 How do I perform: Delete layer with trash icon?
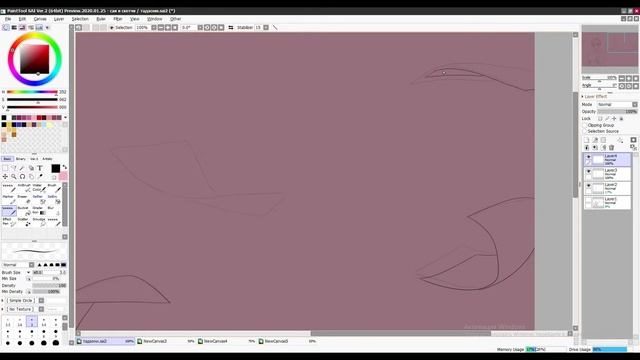(x=611, y=147)
